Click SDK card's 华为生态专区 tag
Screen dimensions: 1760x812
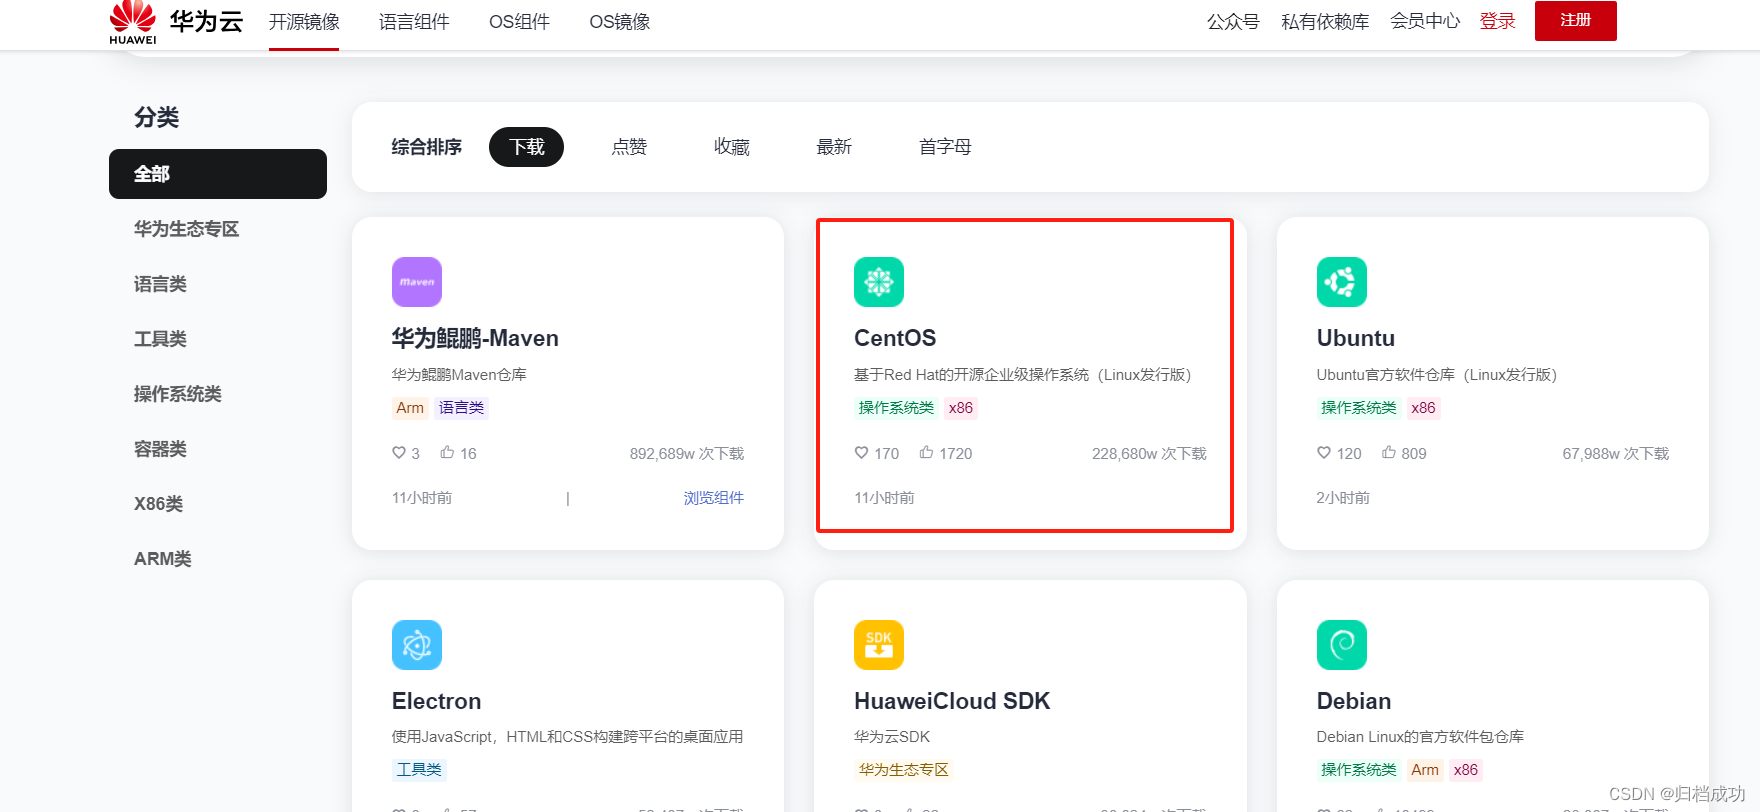click(x=904, y=770)
